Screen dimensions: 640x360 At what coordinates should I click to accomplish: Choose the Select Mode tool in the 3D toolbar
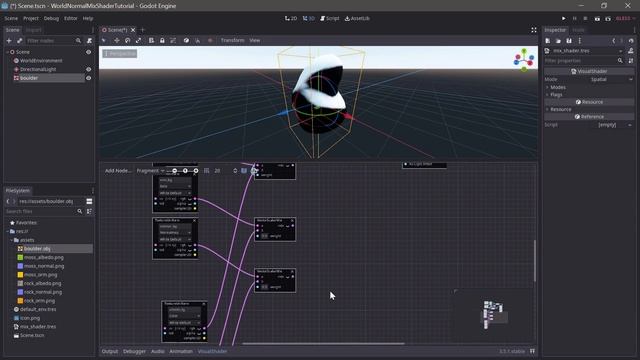[104, 40]
